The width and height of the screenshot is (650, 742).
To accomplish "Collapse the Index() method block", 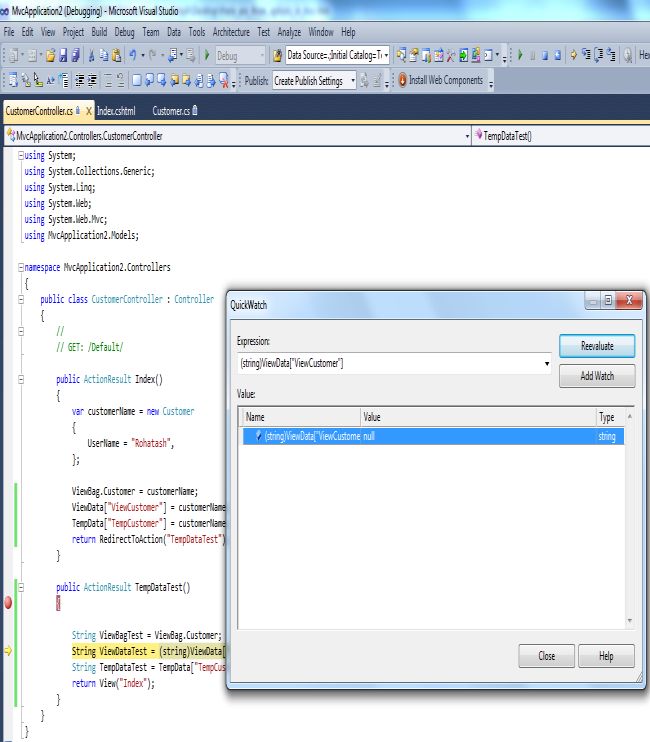I will click(21, 379).
